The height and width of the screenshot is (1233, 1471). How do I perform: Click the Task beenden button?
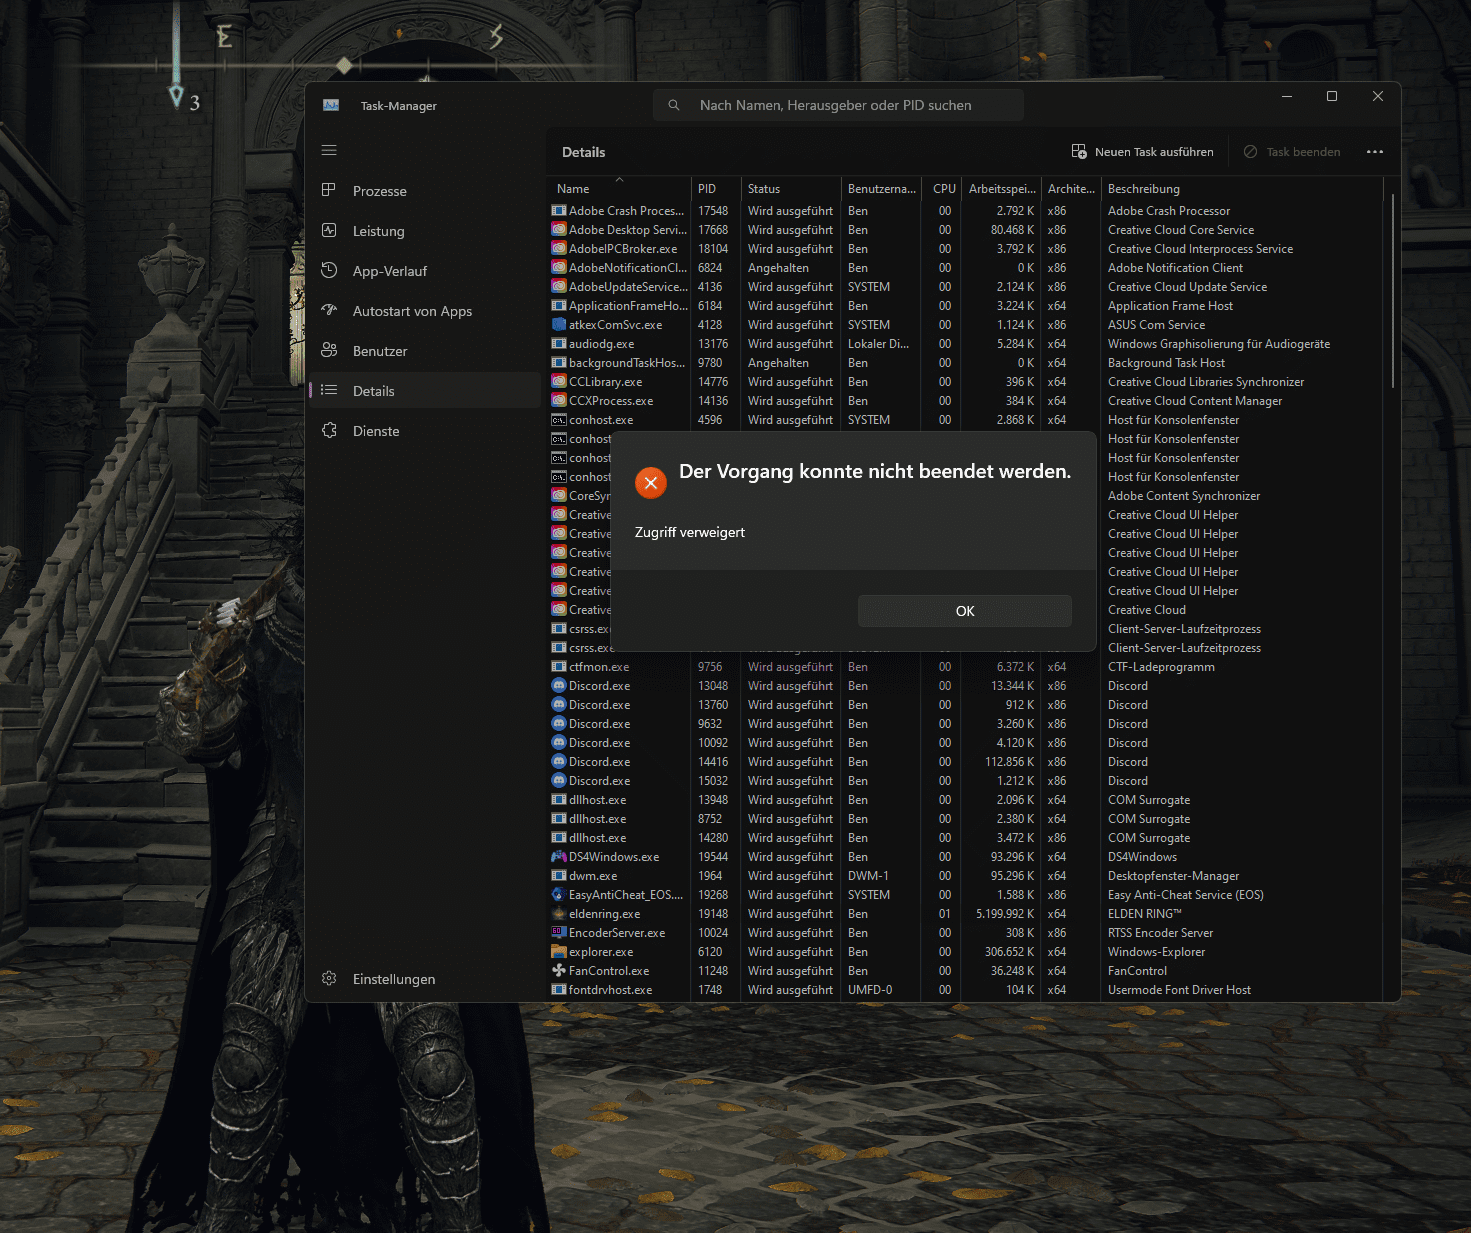pos(1292,152)
